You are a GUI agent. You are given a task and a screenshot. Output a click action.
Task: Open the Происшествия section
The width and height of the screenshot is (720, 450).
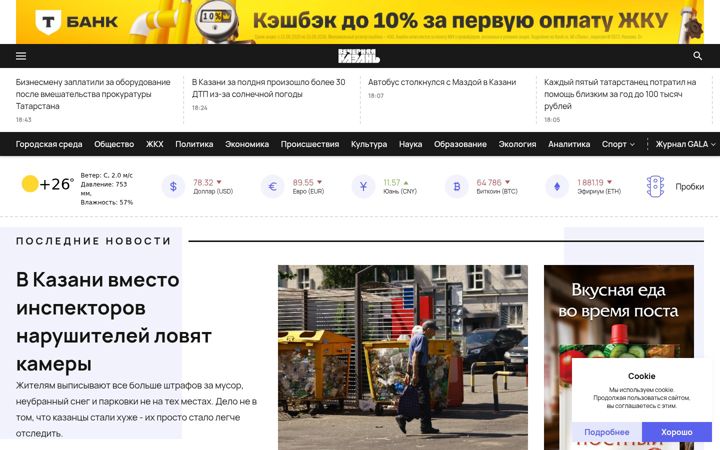[310, 144]
